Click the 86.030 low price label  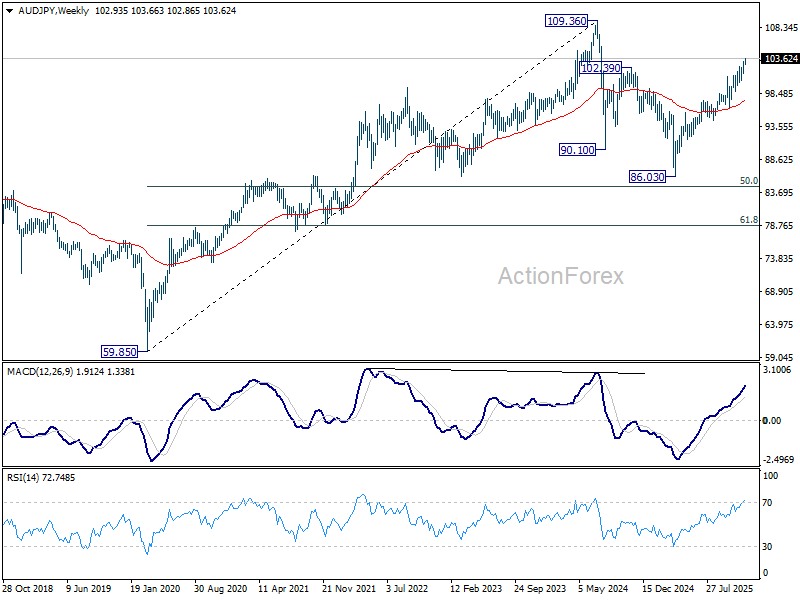pyautogui.click(x=647, y=177)
